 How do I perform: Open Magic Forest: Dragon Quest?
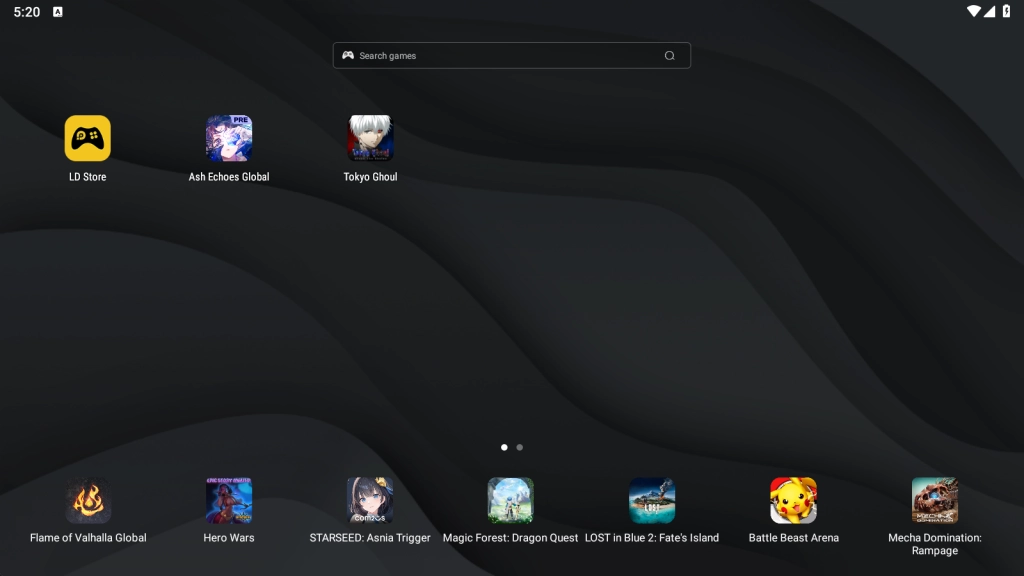[x=510, y=500]
